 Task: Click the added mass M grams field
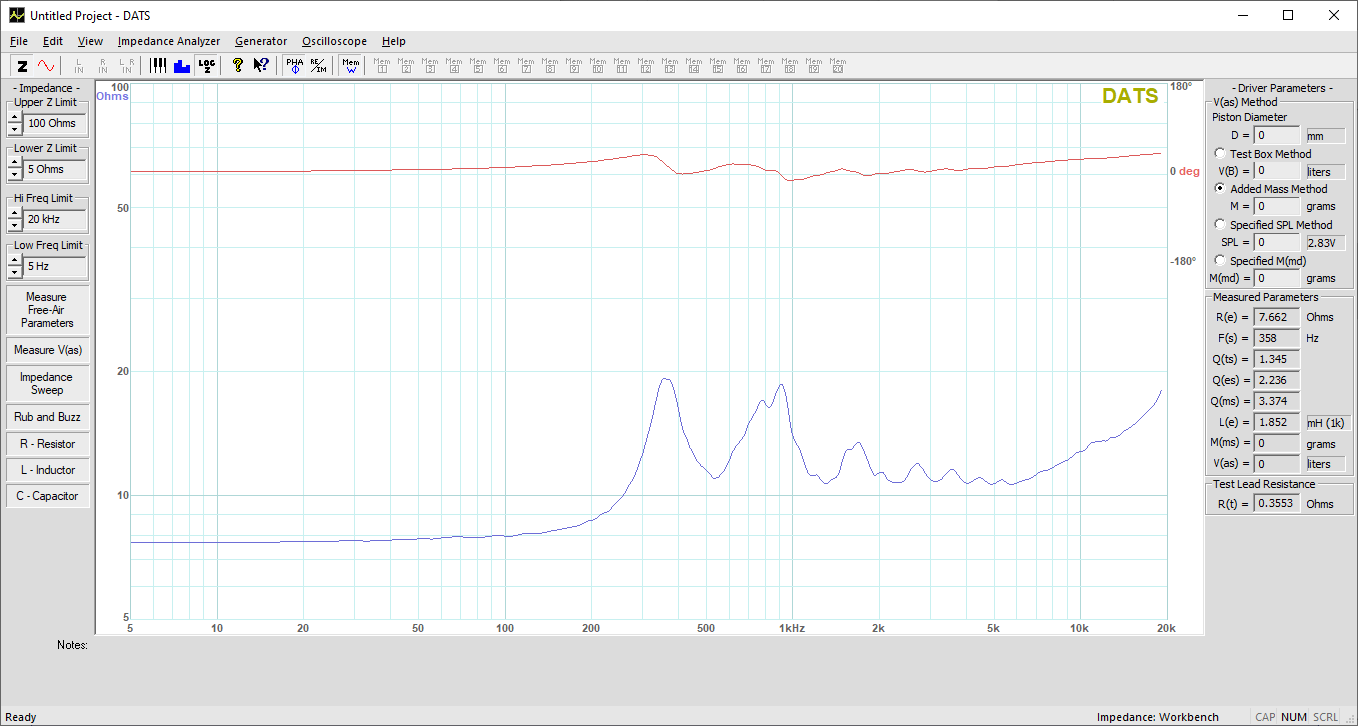1277,207
